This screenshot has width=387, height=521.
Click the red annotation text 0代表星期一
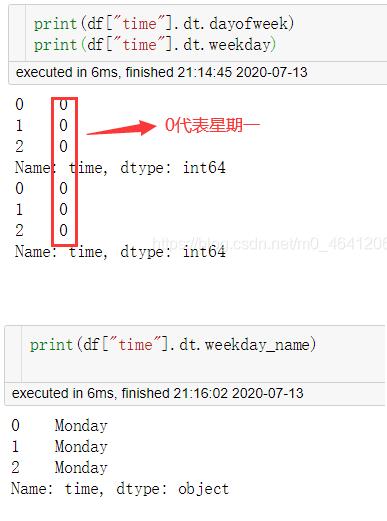(212, 126)
